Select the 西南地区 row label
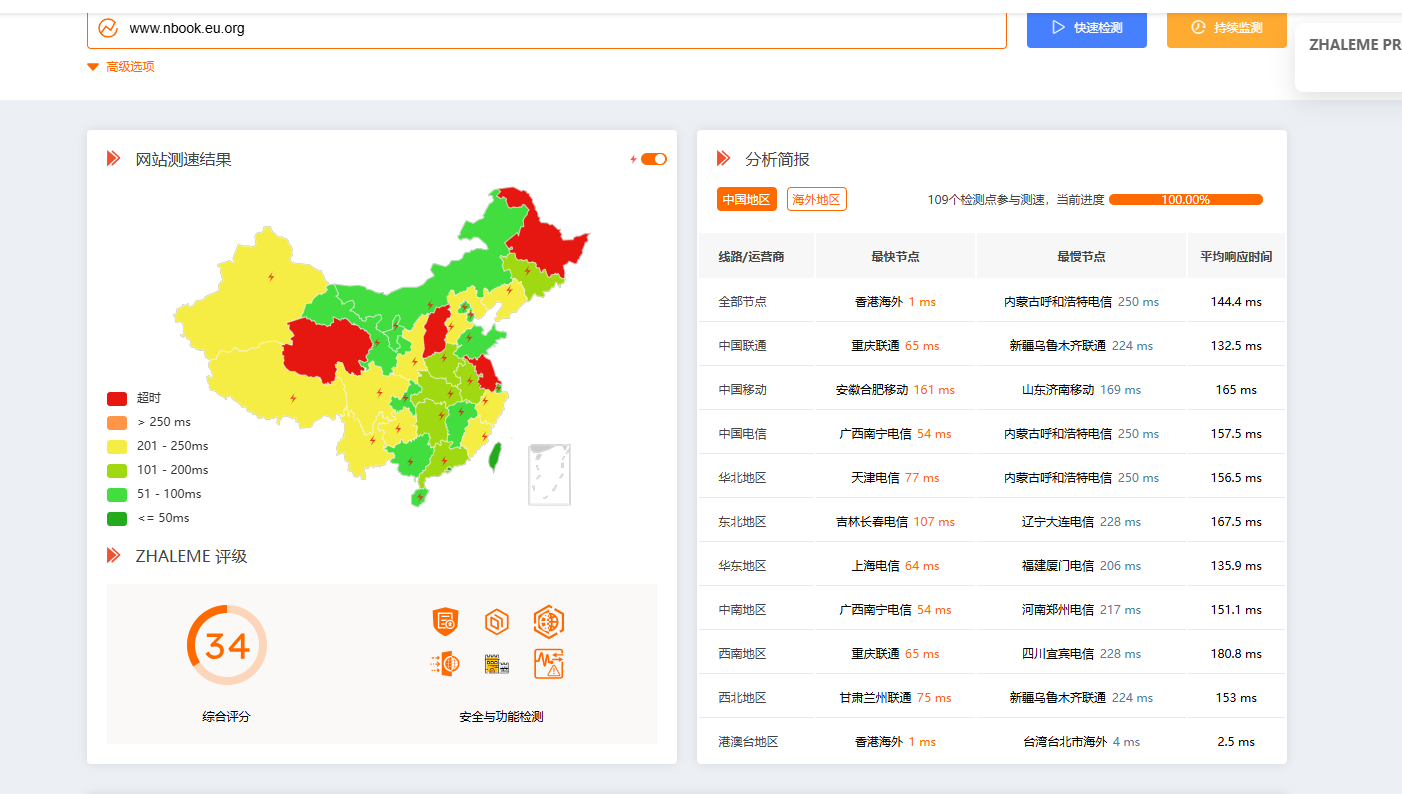 point(742,654)
